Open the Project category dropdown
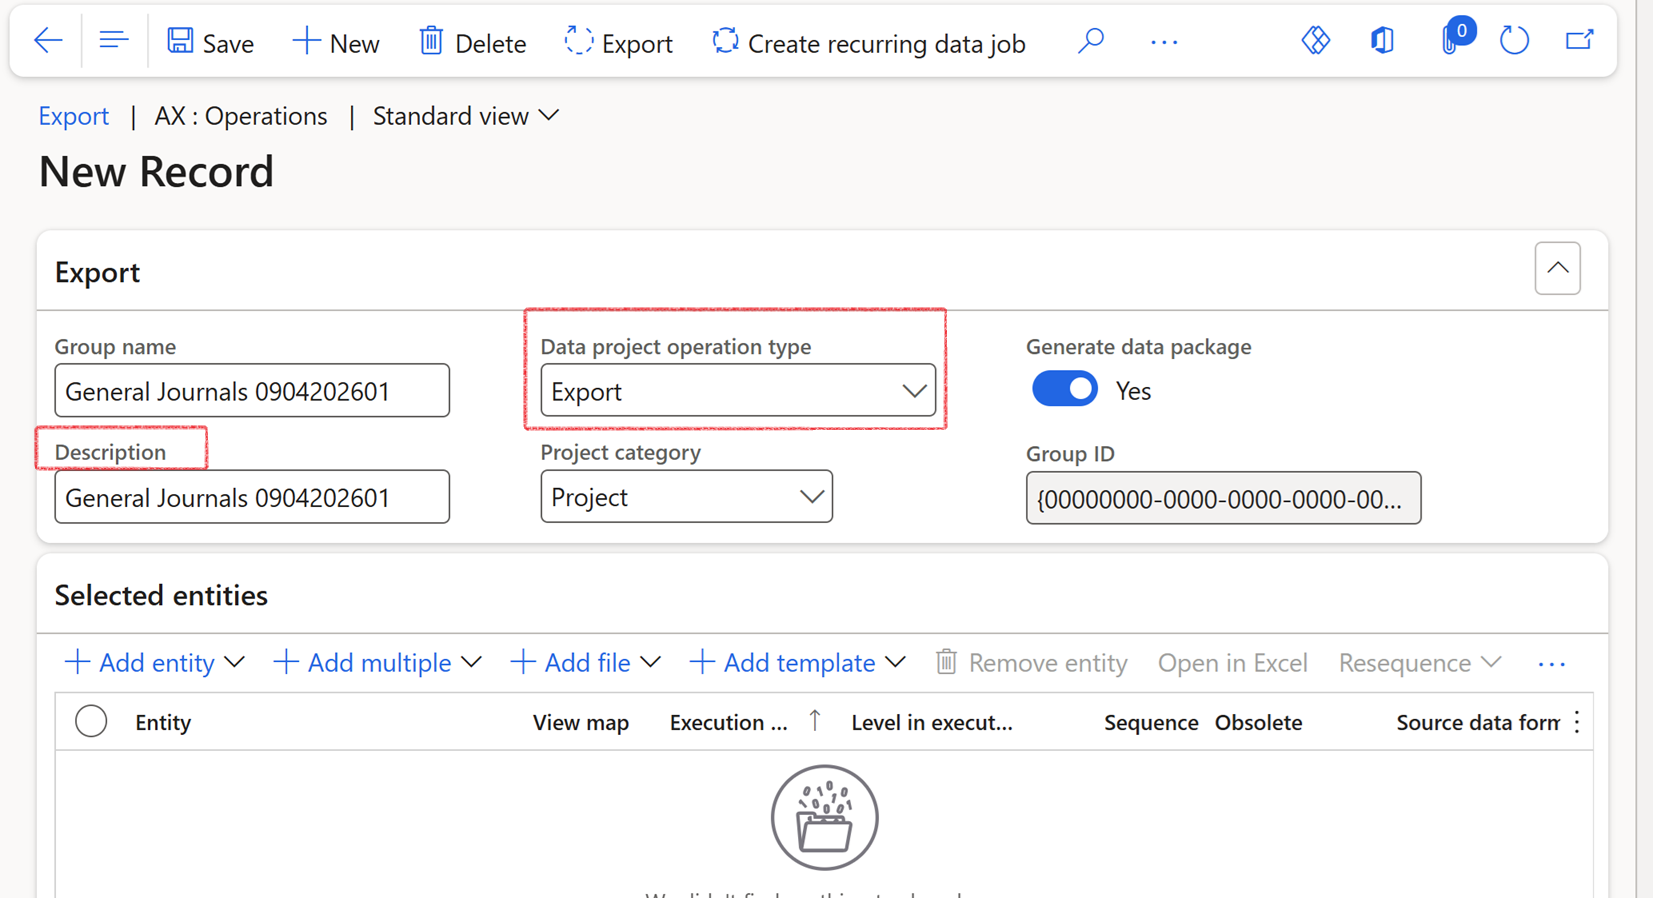This screenshot has height=898, width=1653. coord(686,497)
